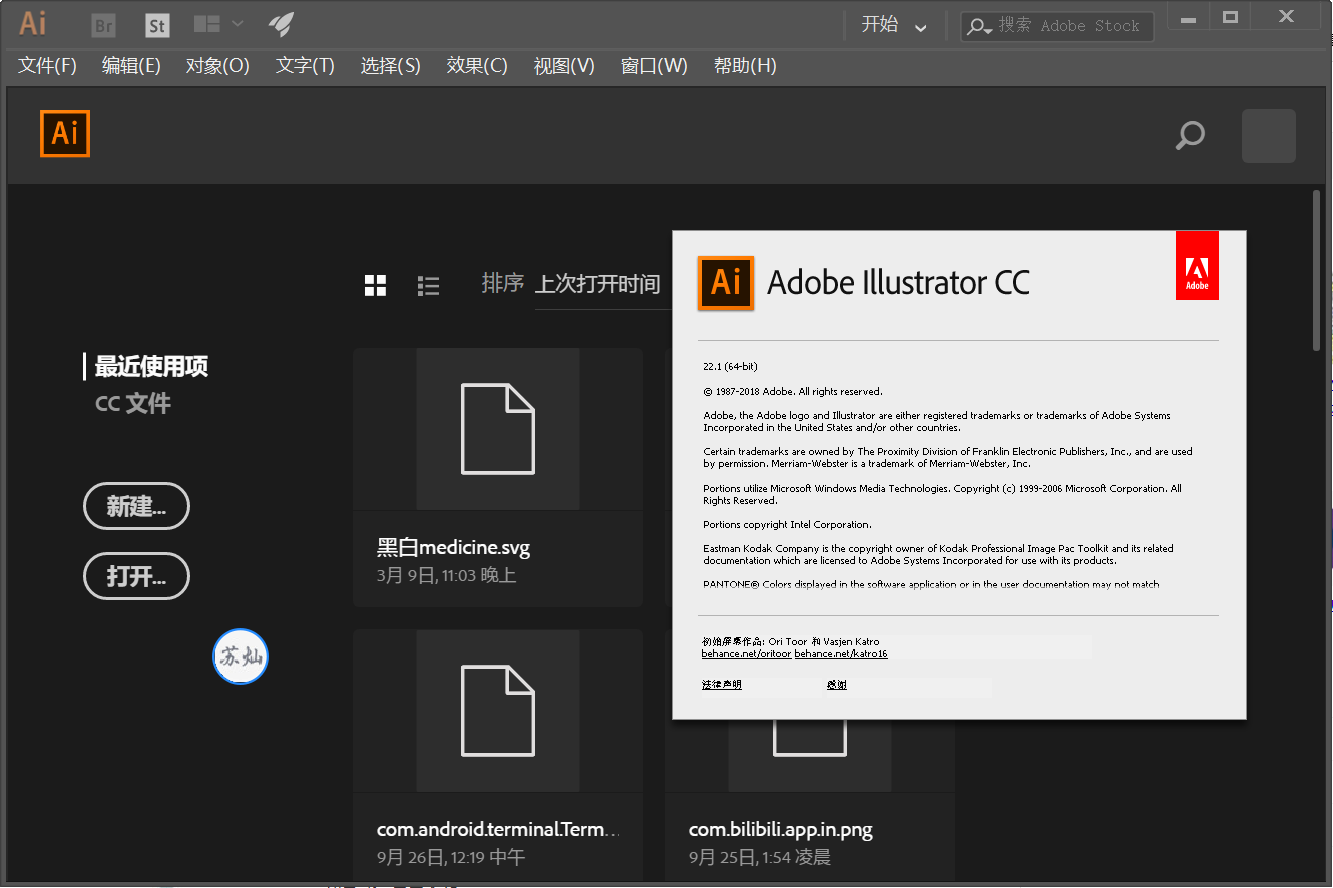The width and height of the screenshot is (1333, 888).
Task: Open the 窗口(W) menu
Action: (654, 66)
